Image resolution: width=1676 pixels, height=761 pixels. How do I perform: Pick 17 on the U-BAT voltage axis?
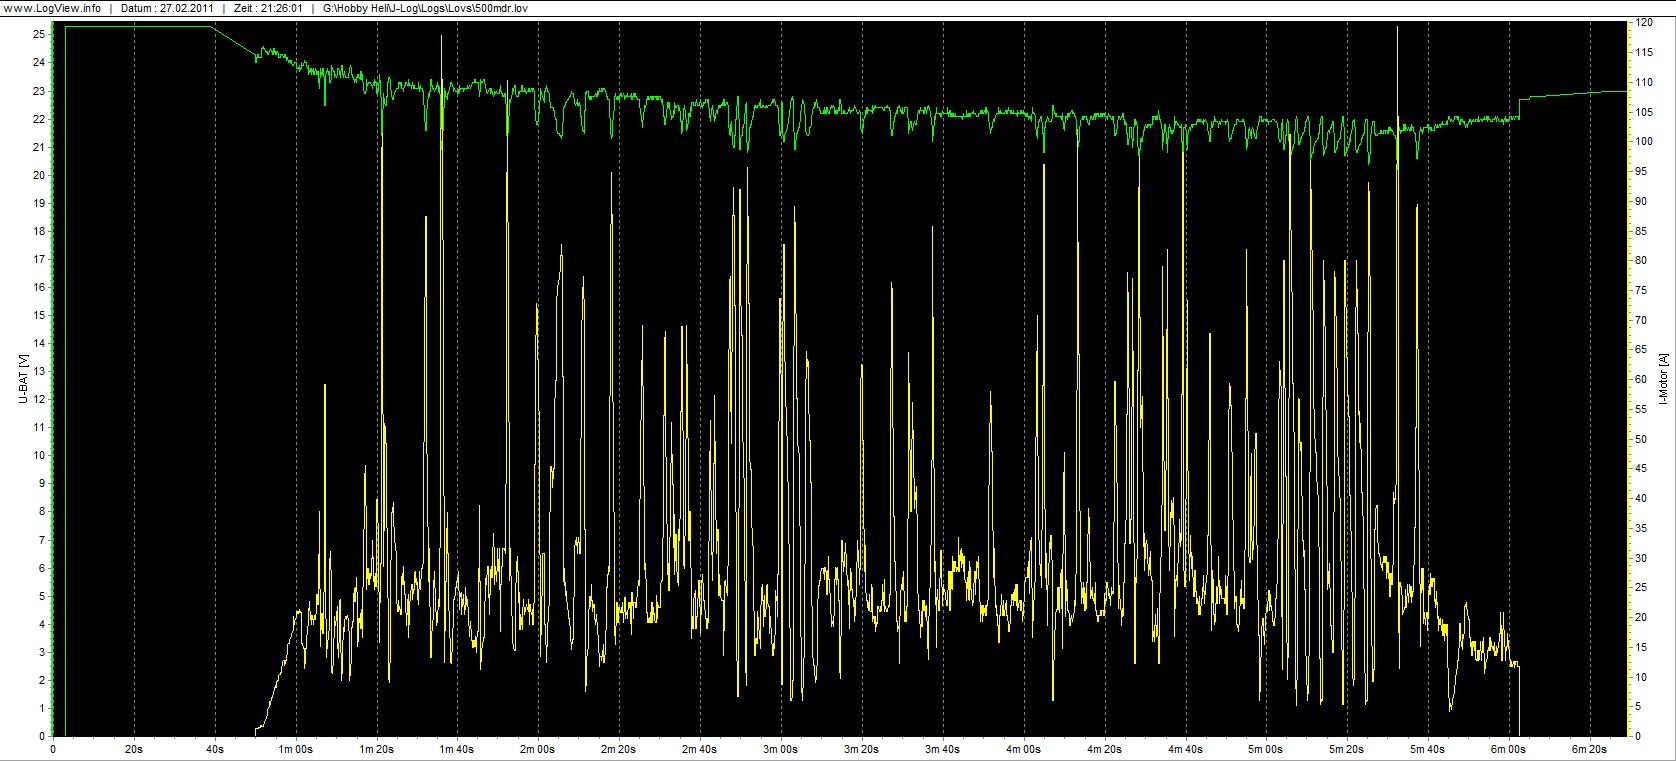pyautogui.click(x=39, y=259)
